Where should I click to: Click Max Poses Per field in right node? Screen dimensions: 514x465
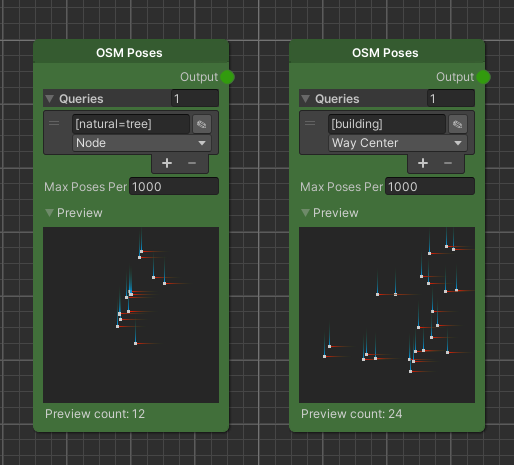[x=430, y=186]
